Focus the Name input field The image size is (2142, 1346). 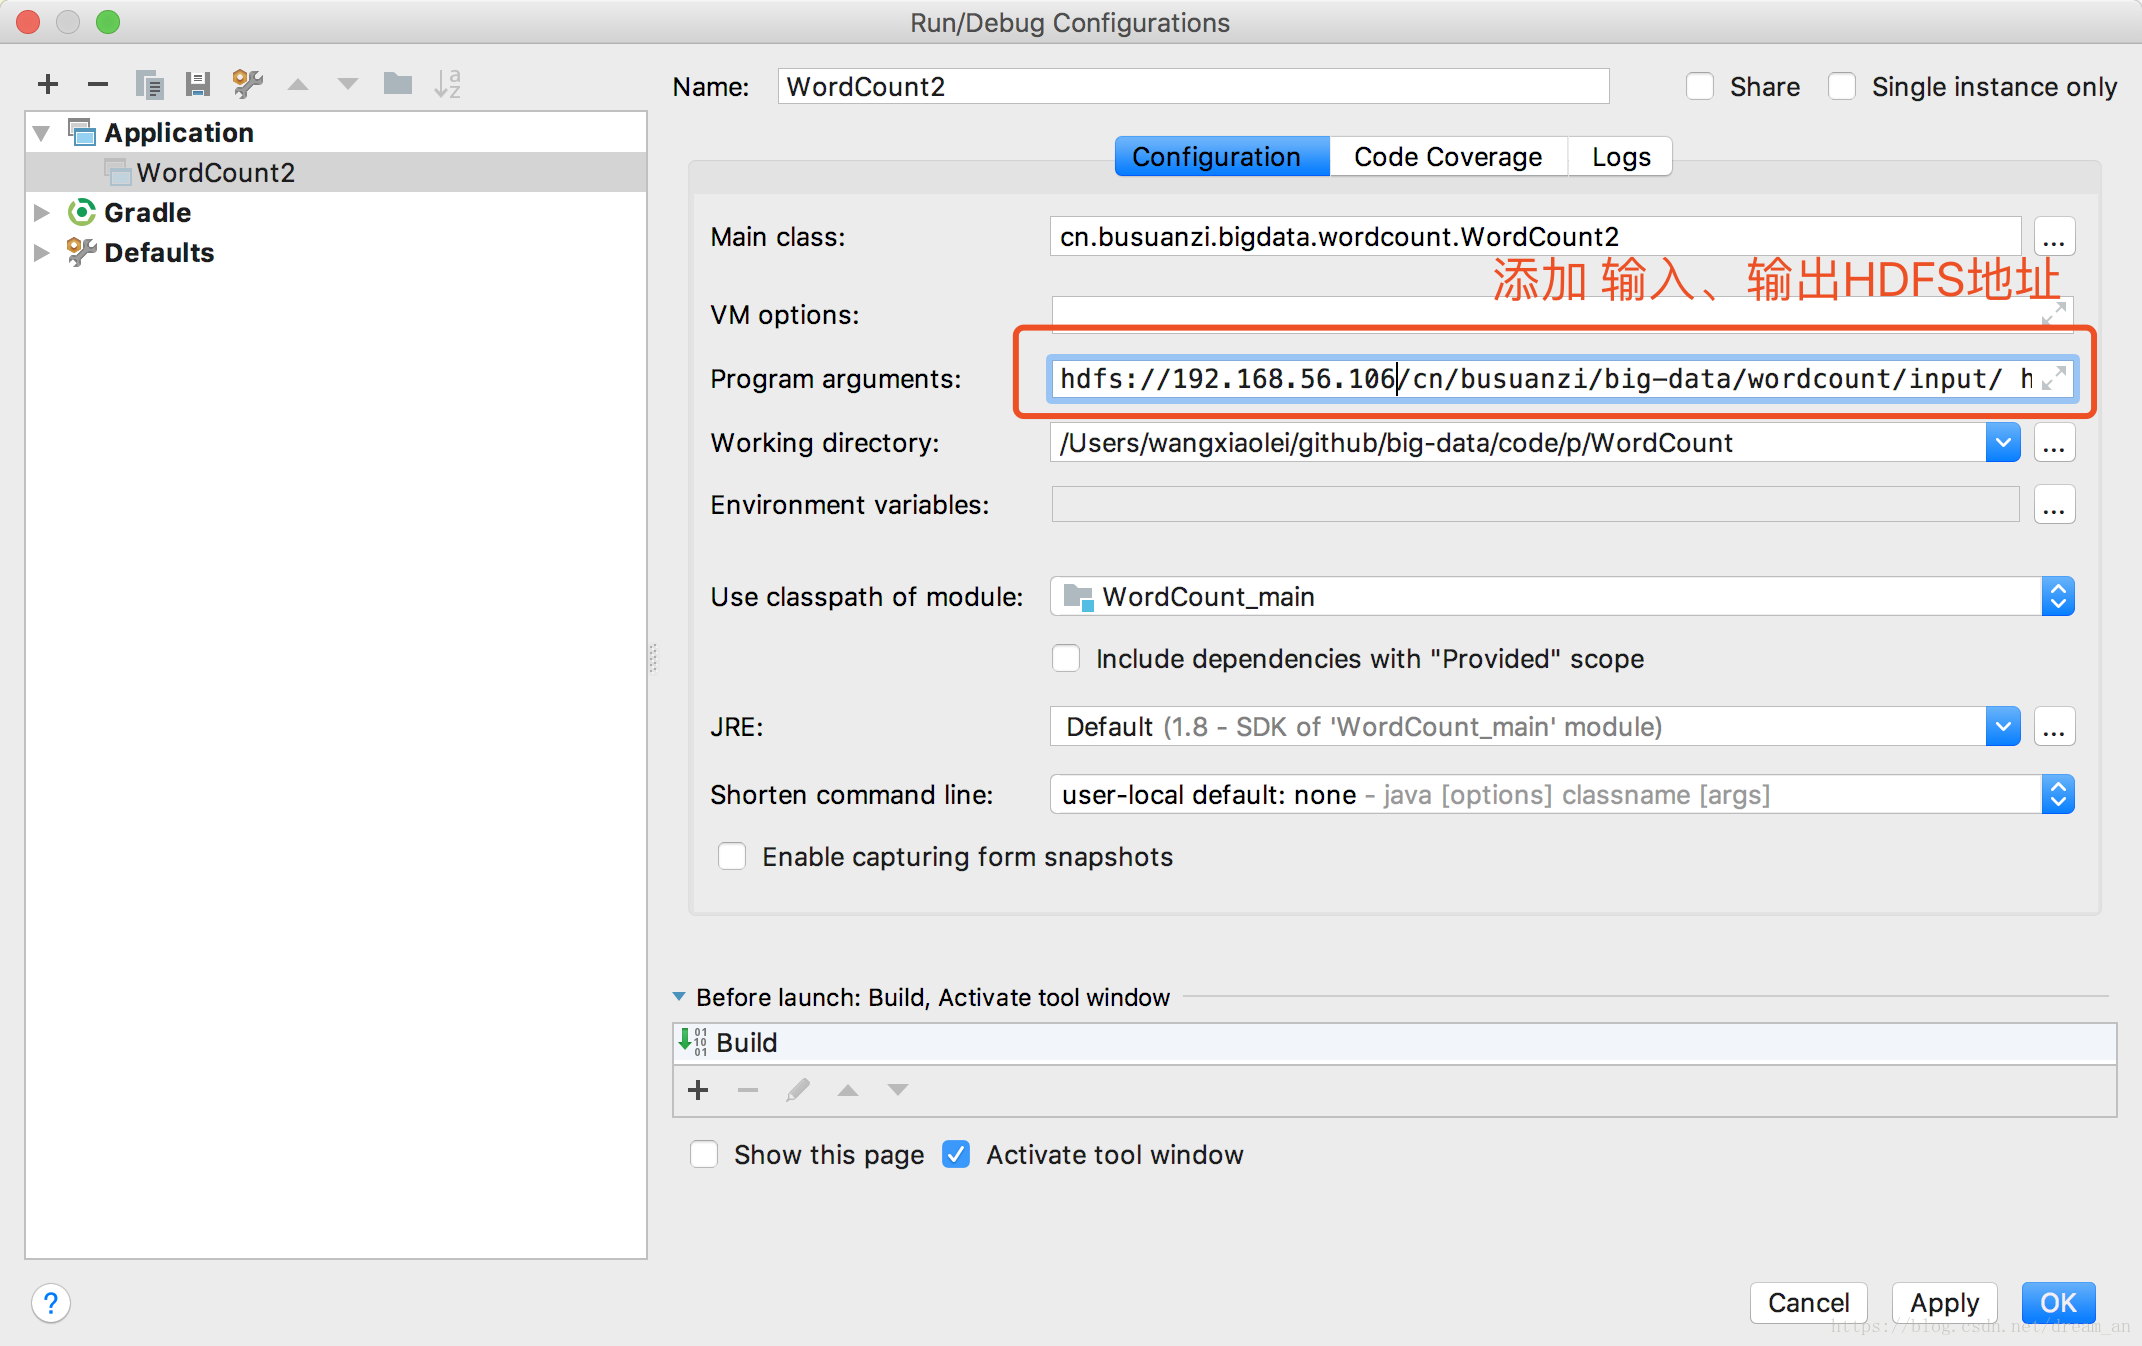click(x=1193, y=86)
